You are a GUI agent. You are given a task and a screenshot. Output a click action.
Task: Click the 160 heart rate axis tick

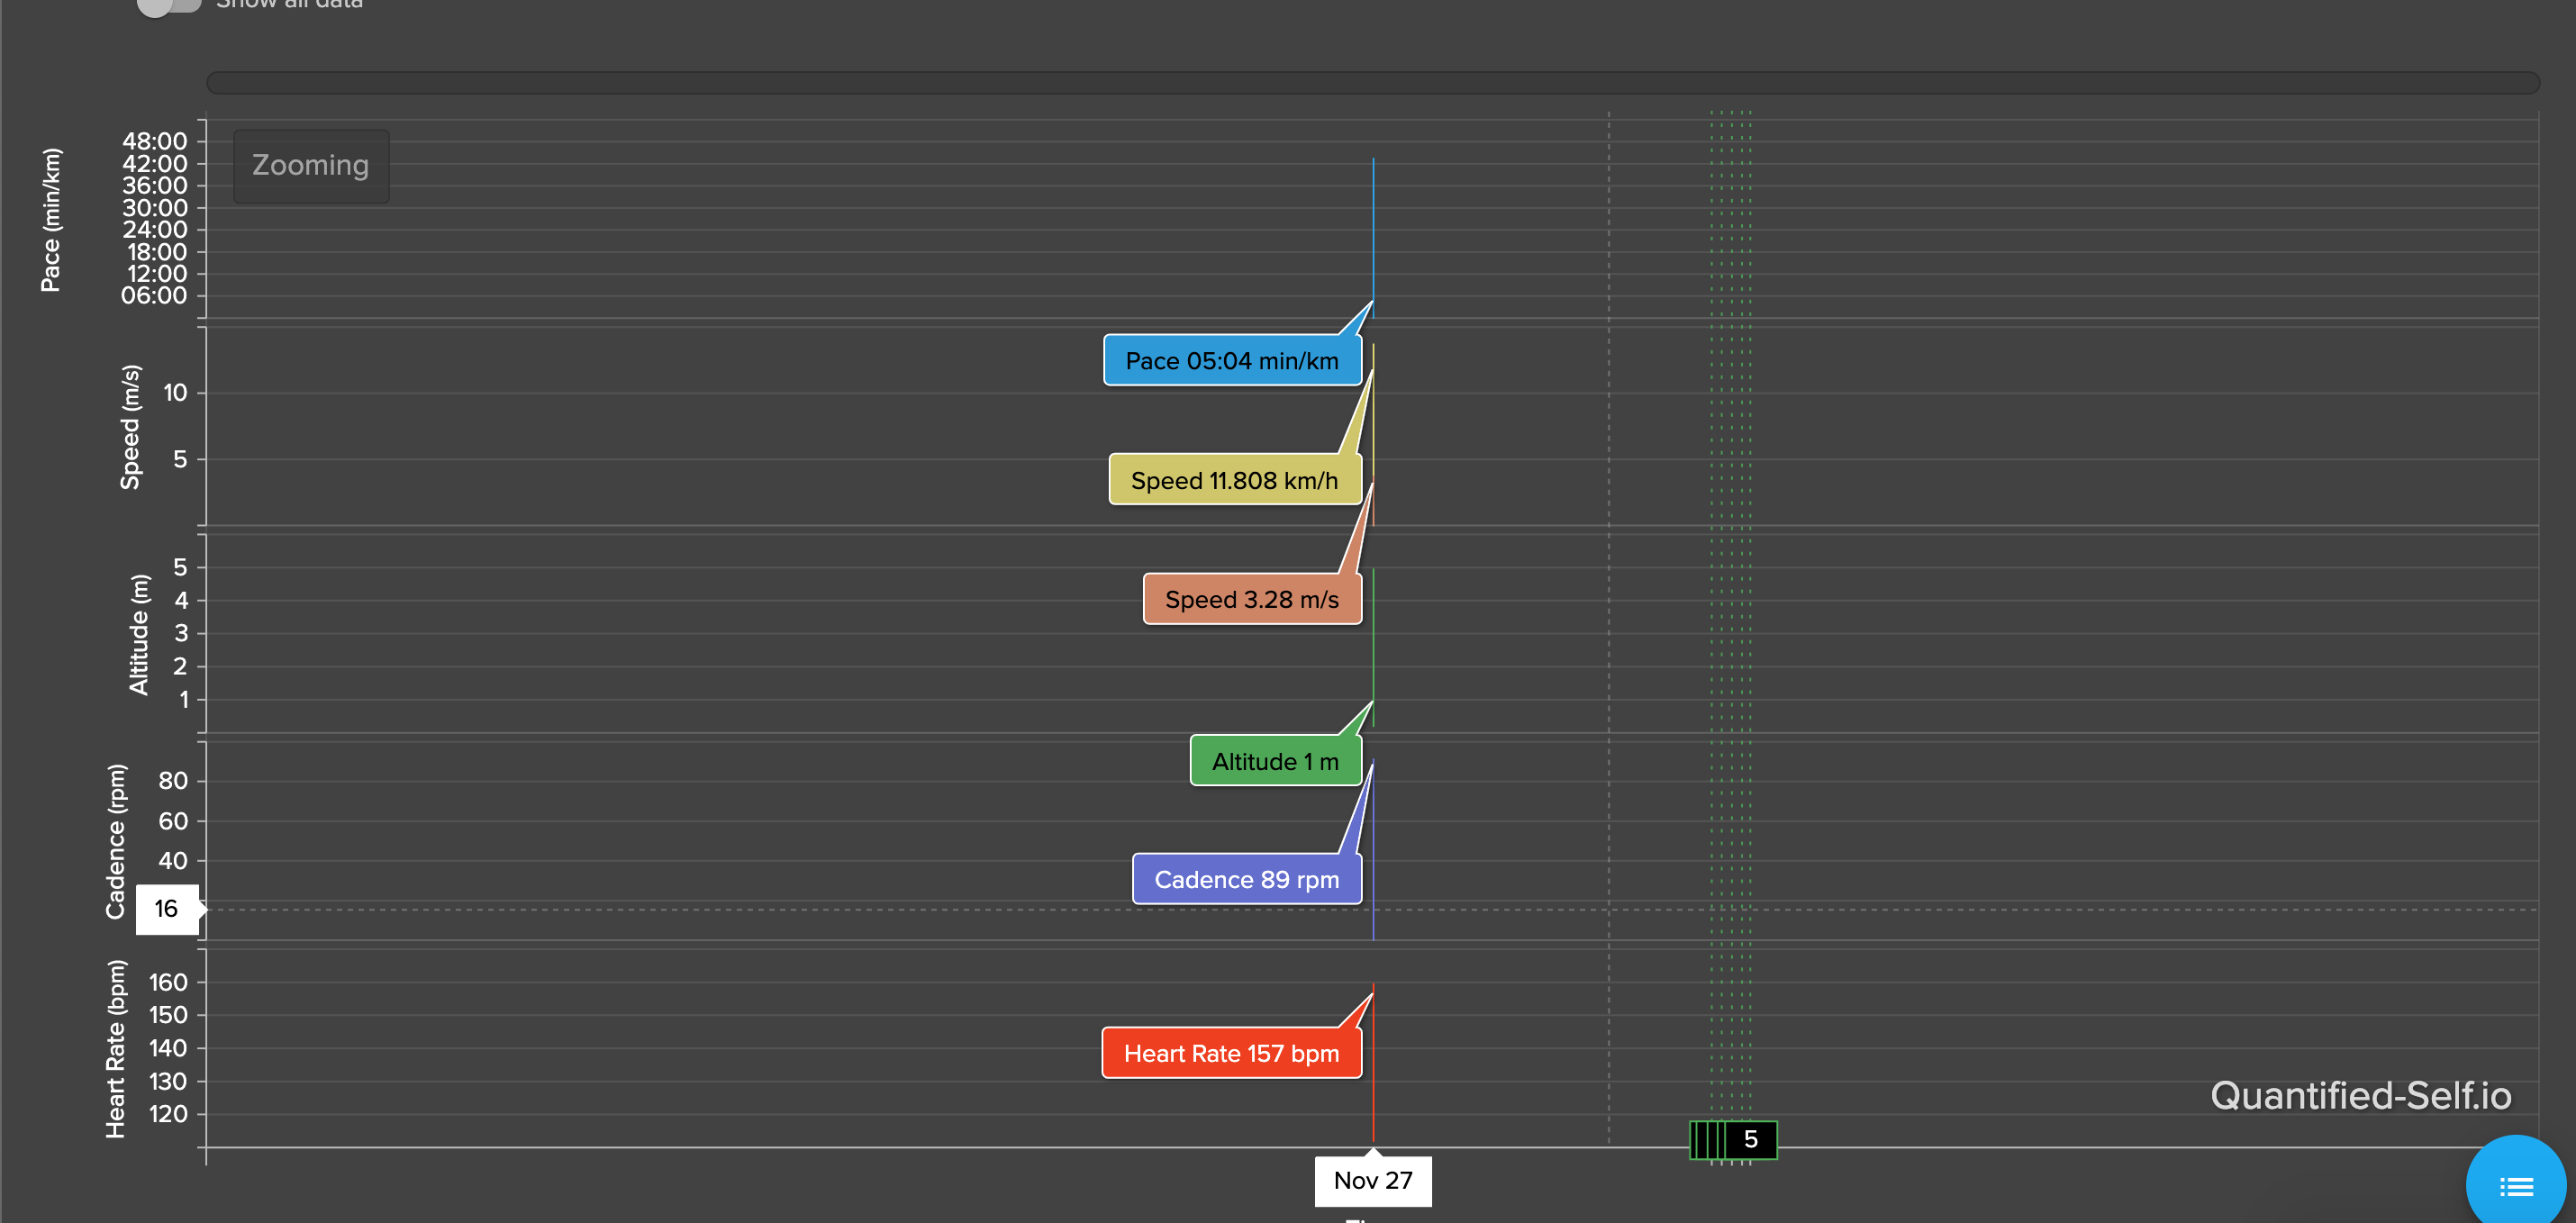click(x=168, y=982)
